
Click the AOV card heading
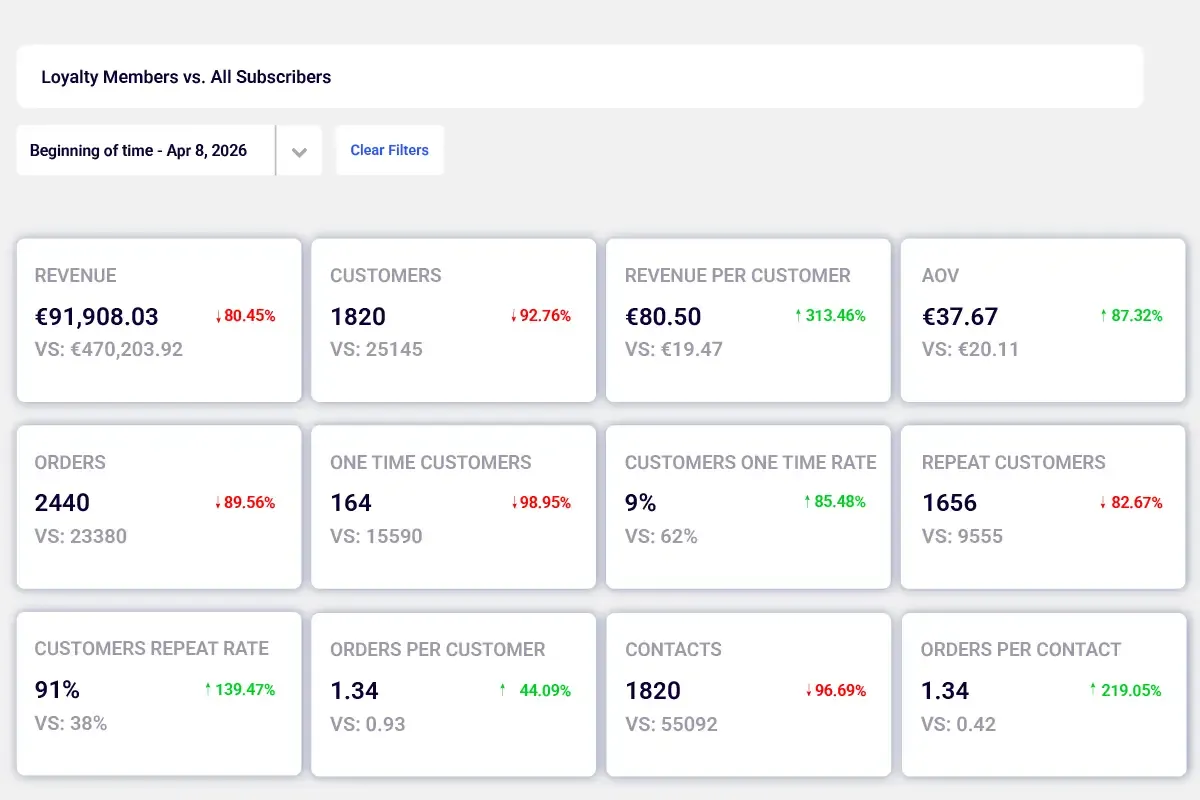(x=941, y=276)
